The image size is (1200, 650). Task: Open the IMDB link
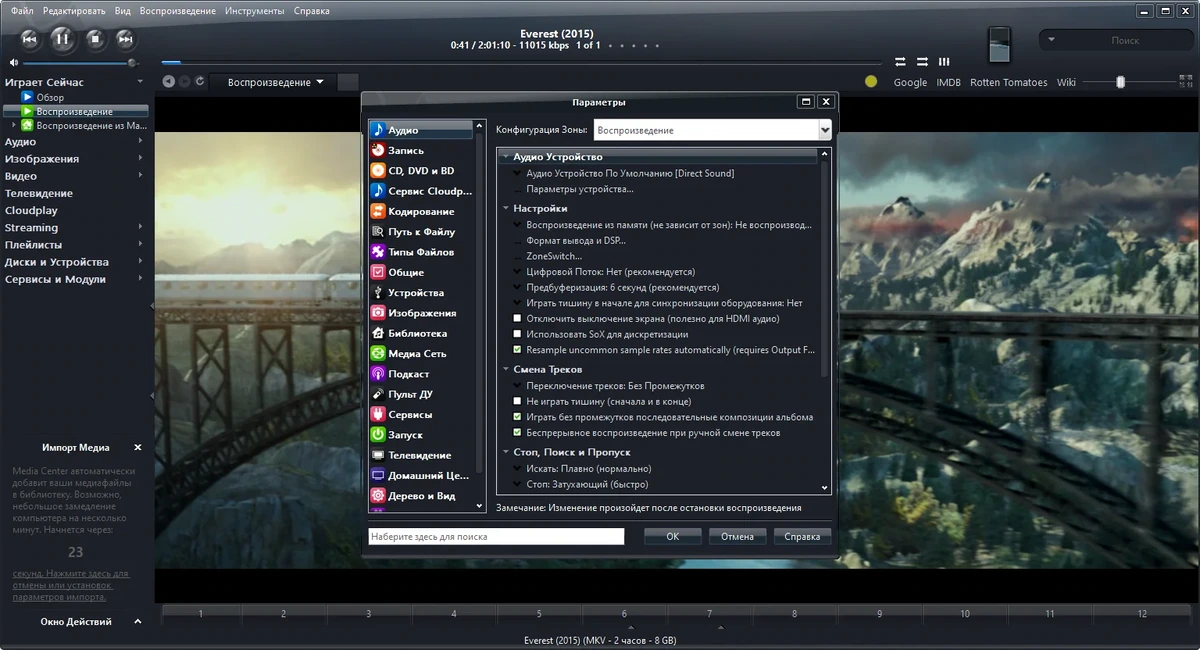[x=949, y=83]
